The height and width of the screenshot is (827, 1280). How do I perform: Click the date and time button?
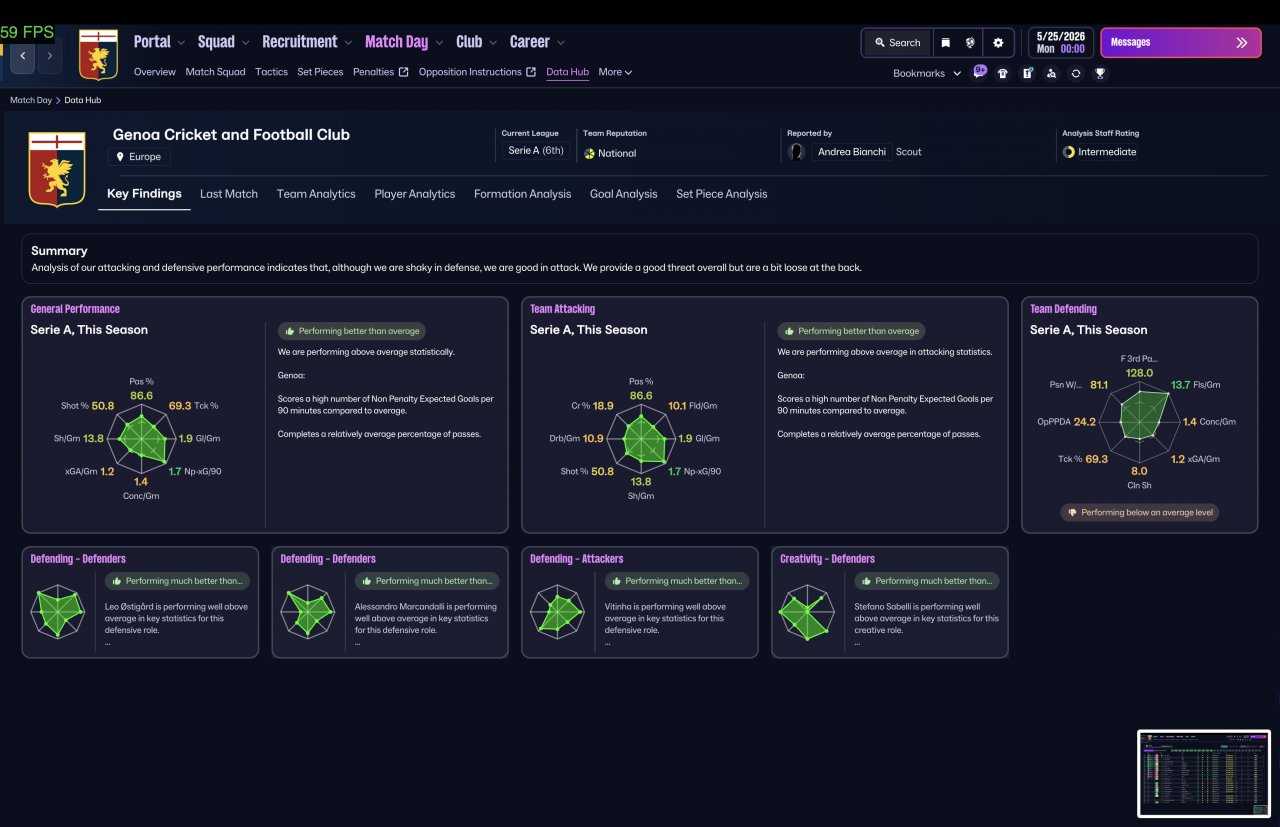click(x=1060, y=42)
